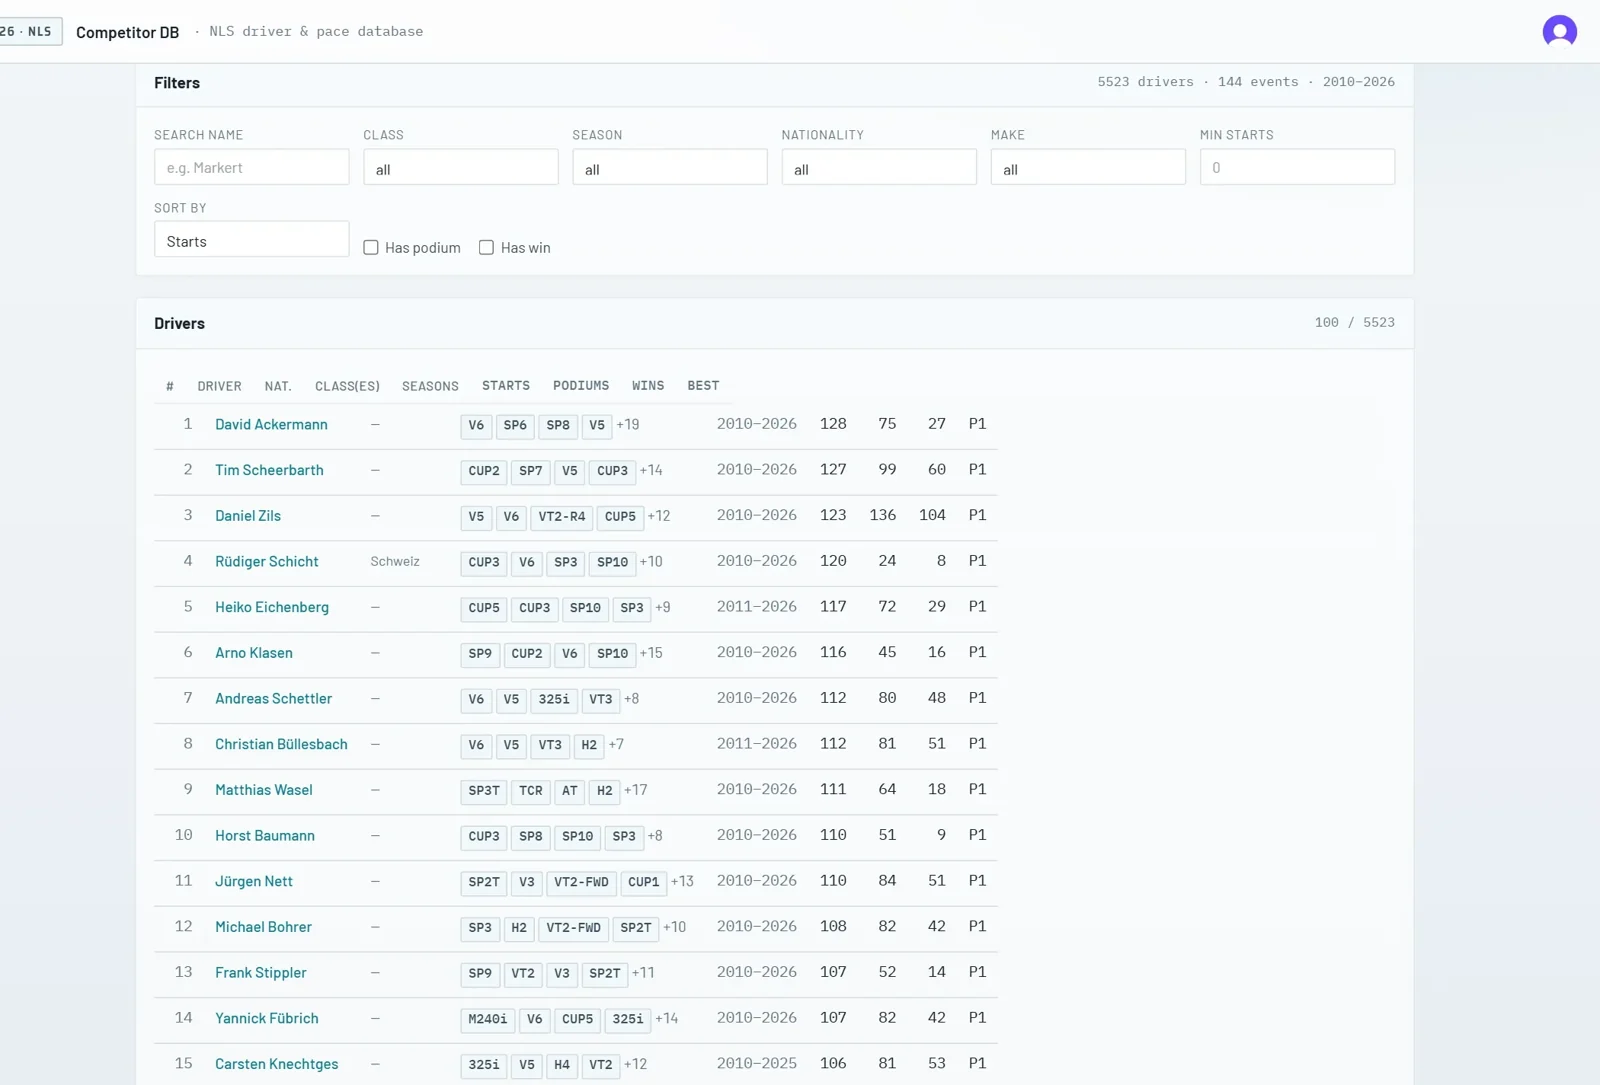This screenshot has width=1600, height=1085.
Task: Open Daniel Zils driver profile
Action: tap(248, 516)
